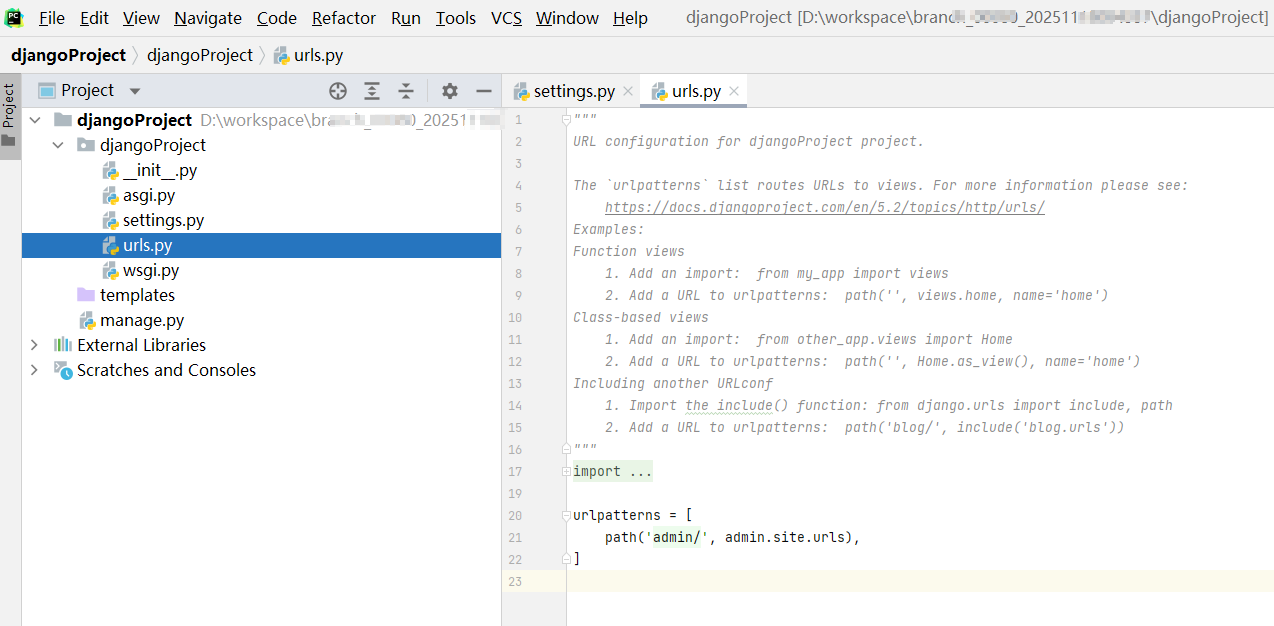Click the purple templates folder icon

(x=86, y=295)
